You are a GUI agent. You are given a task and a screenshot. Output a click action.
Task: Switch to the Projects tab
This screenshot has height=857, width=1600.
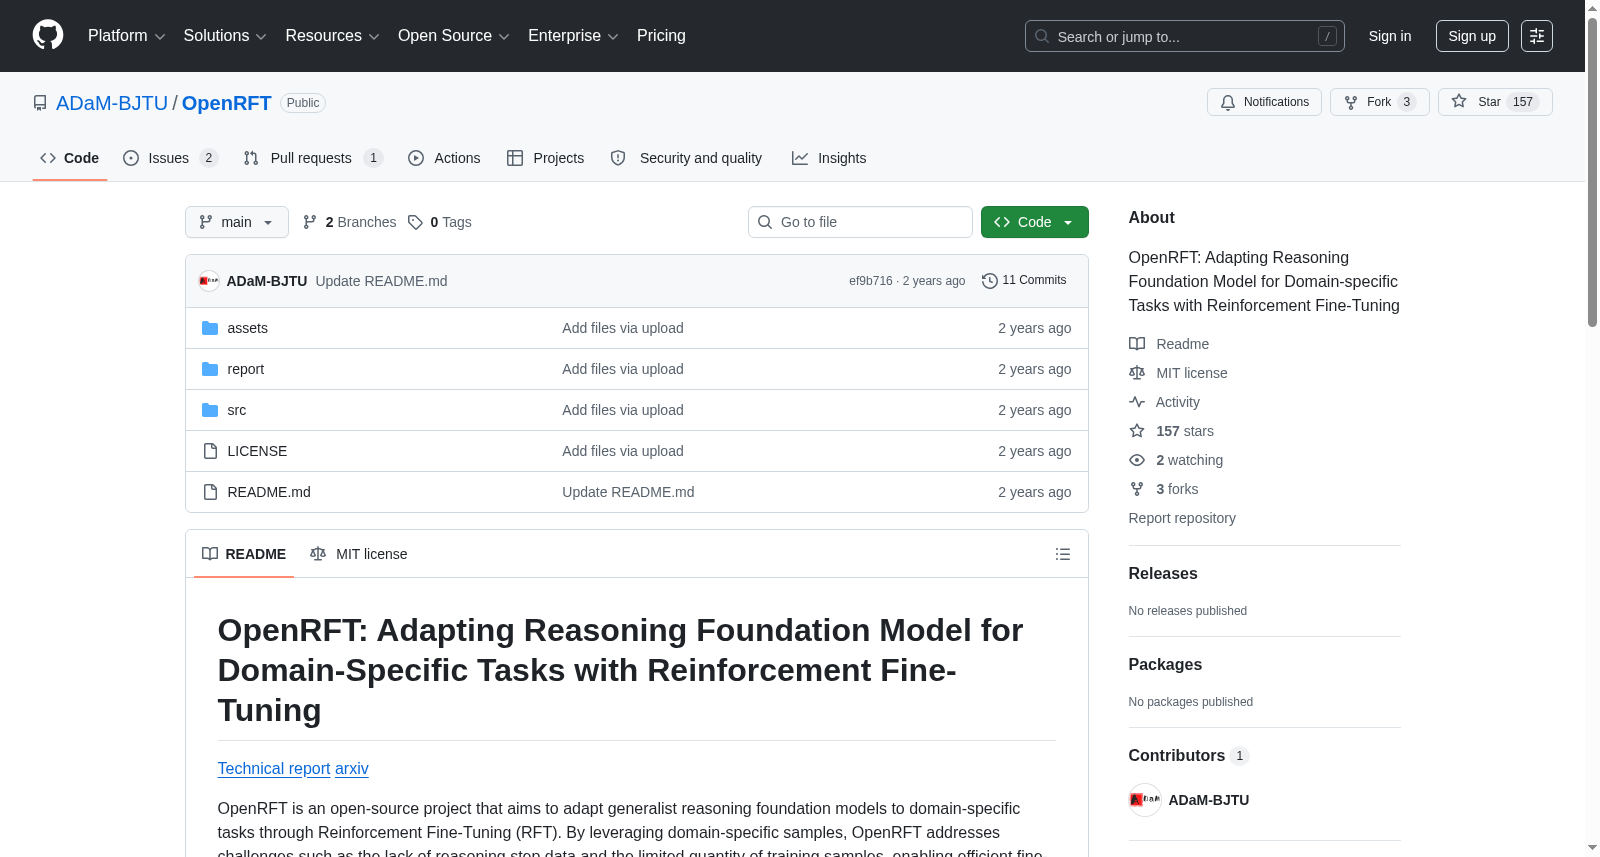pyautogui.click(x=545, y=158)
